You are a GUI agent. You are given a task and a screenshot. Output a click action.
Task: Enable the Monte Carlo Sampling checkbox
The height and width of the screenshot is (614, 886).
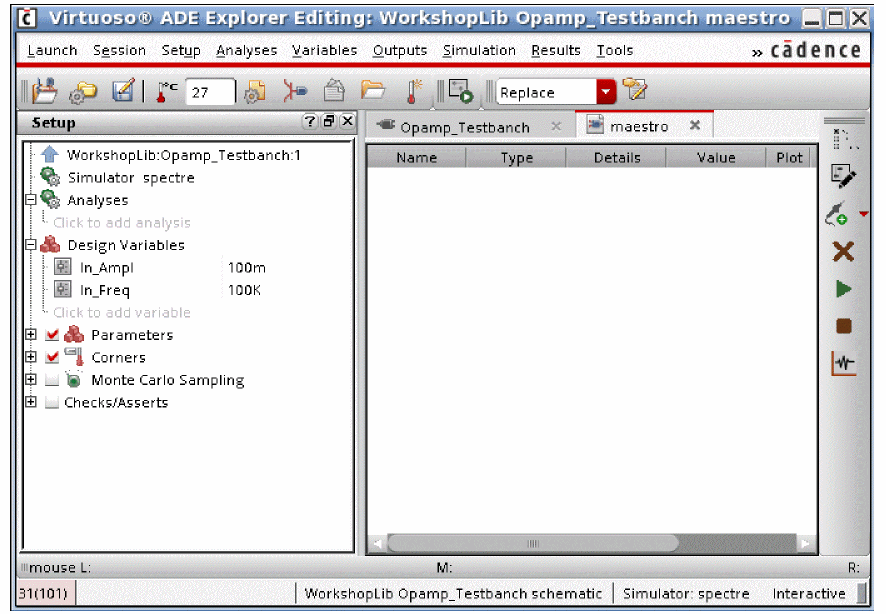(x=52, y=380)
